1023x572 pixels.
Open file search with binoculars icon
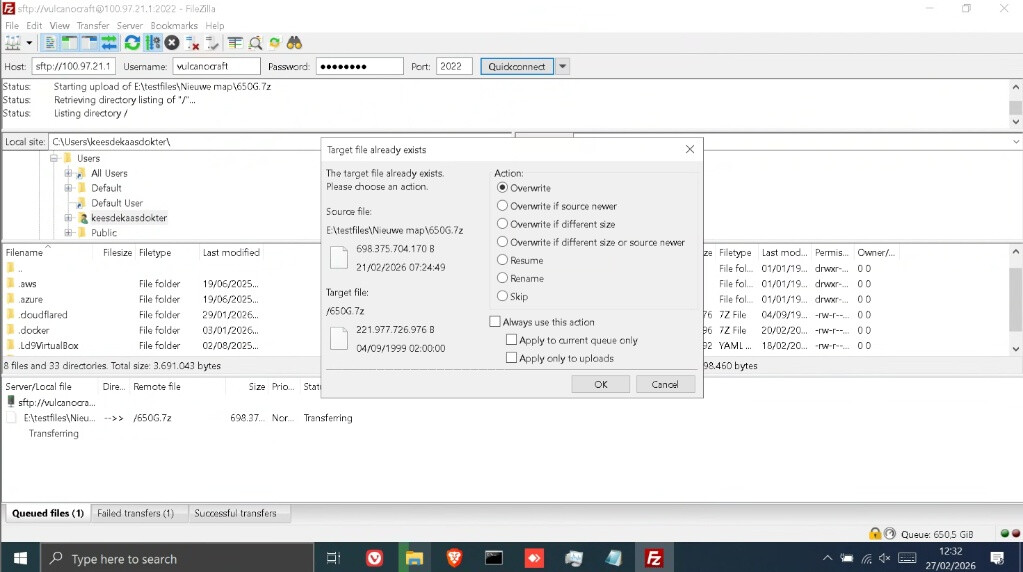[294, 43]
